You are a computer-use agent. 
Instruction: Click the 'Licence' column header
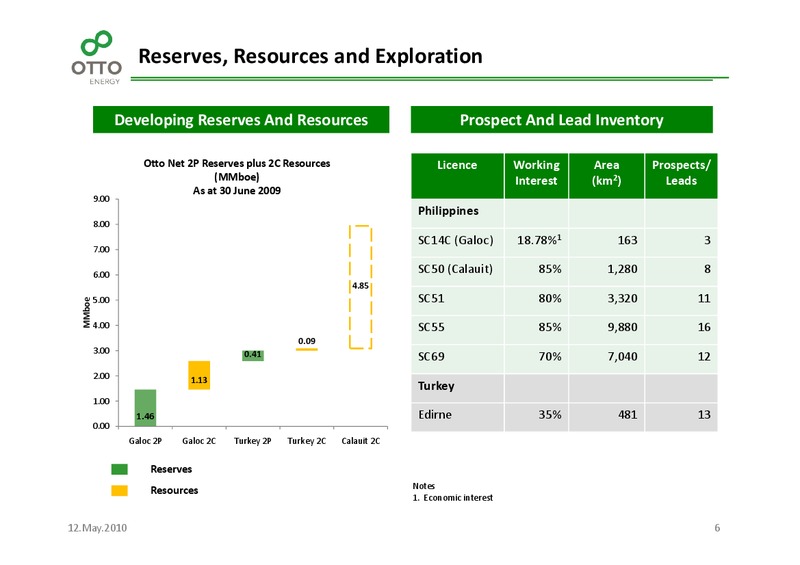point(457,176)
